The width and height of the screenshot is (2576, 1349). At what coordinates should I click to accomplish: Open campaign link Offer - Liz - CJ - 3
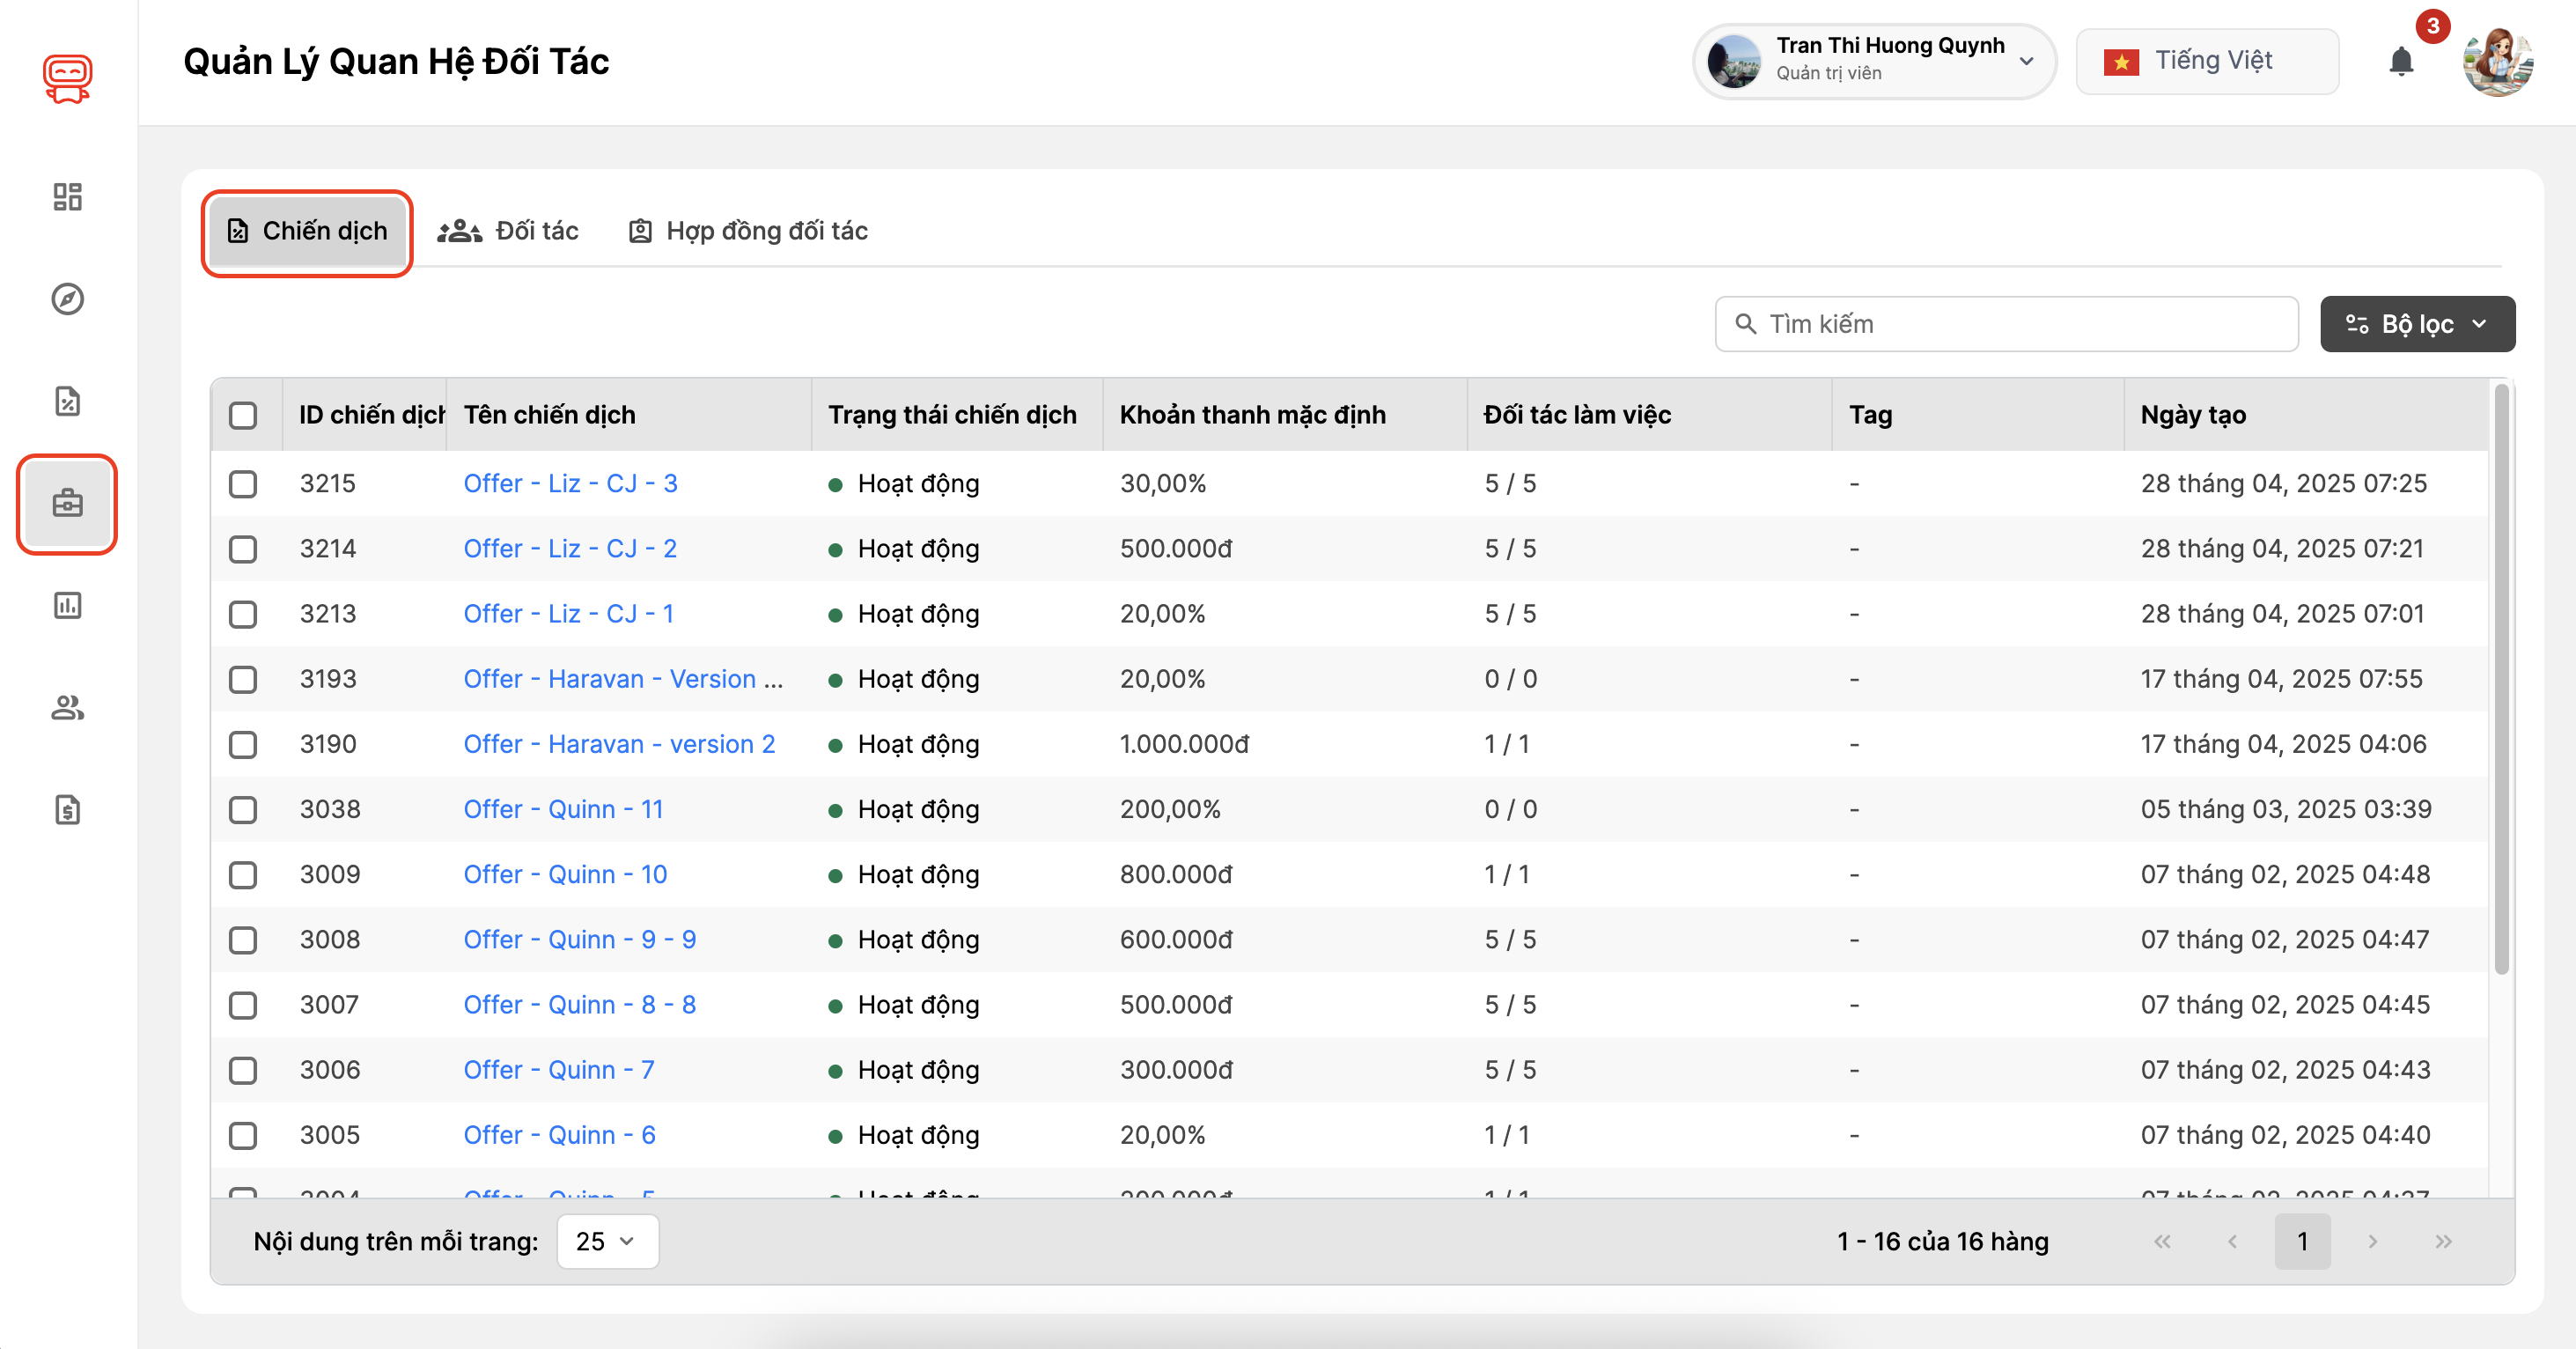(570, 484)
